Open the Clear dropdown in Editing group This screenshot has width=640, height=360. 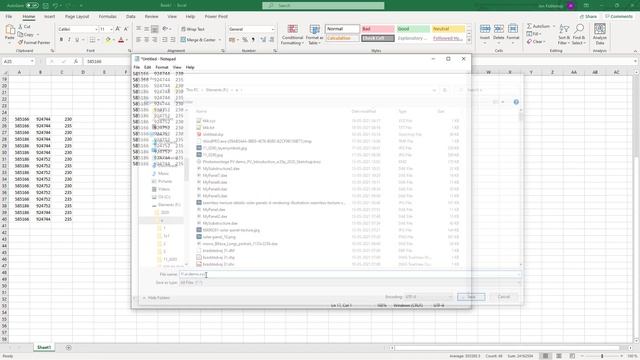[536, 42]
